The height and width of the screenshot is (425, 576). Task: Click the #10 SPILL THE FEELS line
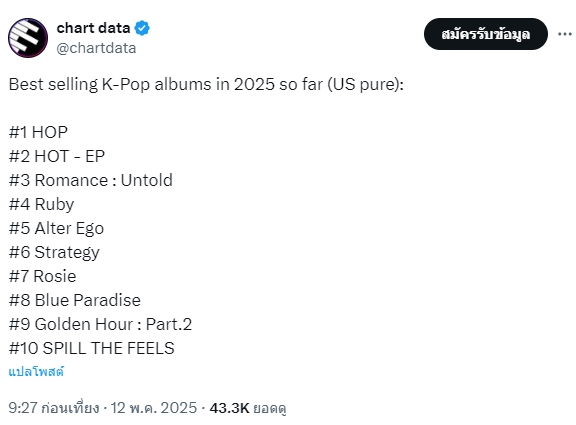[91, 348]
